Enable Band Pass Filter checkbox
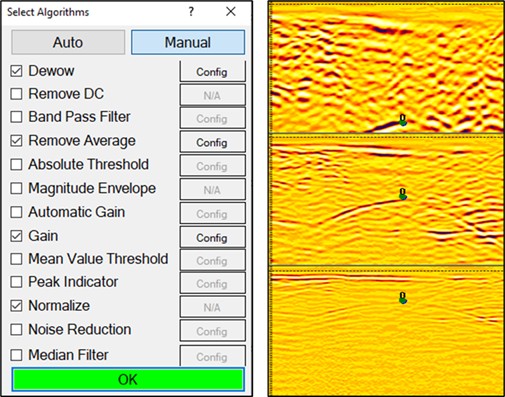 pos(16,117)
